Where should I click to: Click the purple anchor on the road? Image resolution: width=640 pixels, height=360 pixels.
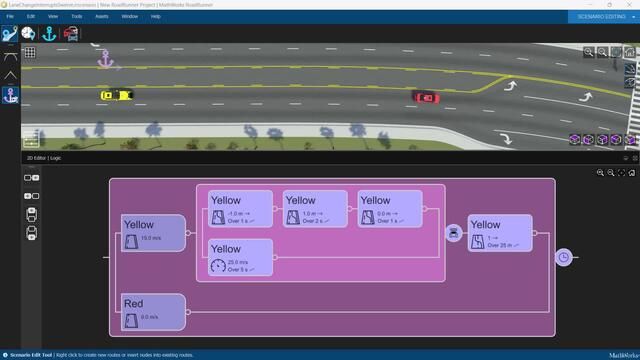click(106, 59)
